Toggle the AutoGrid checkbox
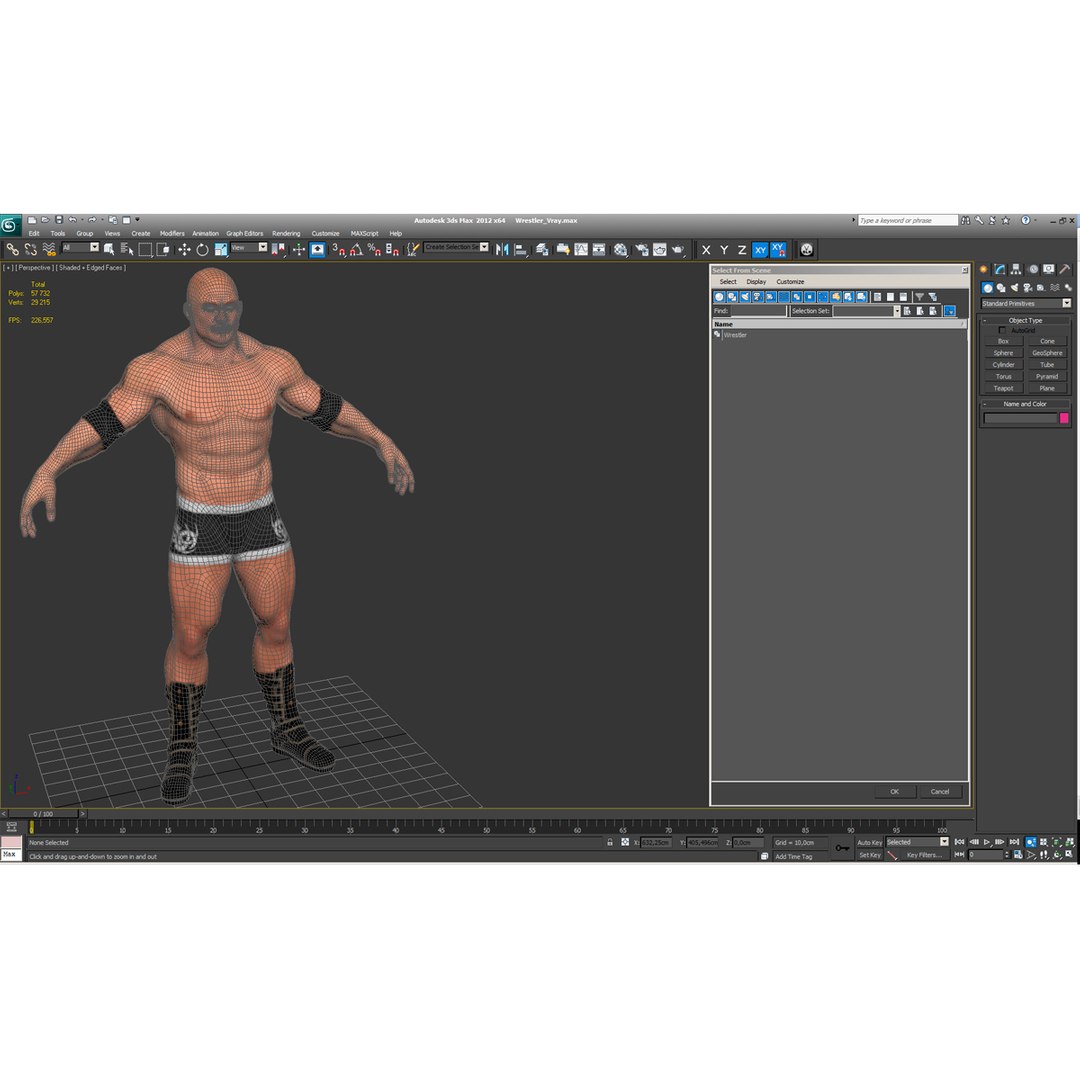The width and height of the screenshot is (1080, 1080). 1002,330
